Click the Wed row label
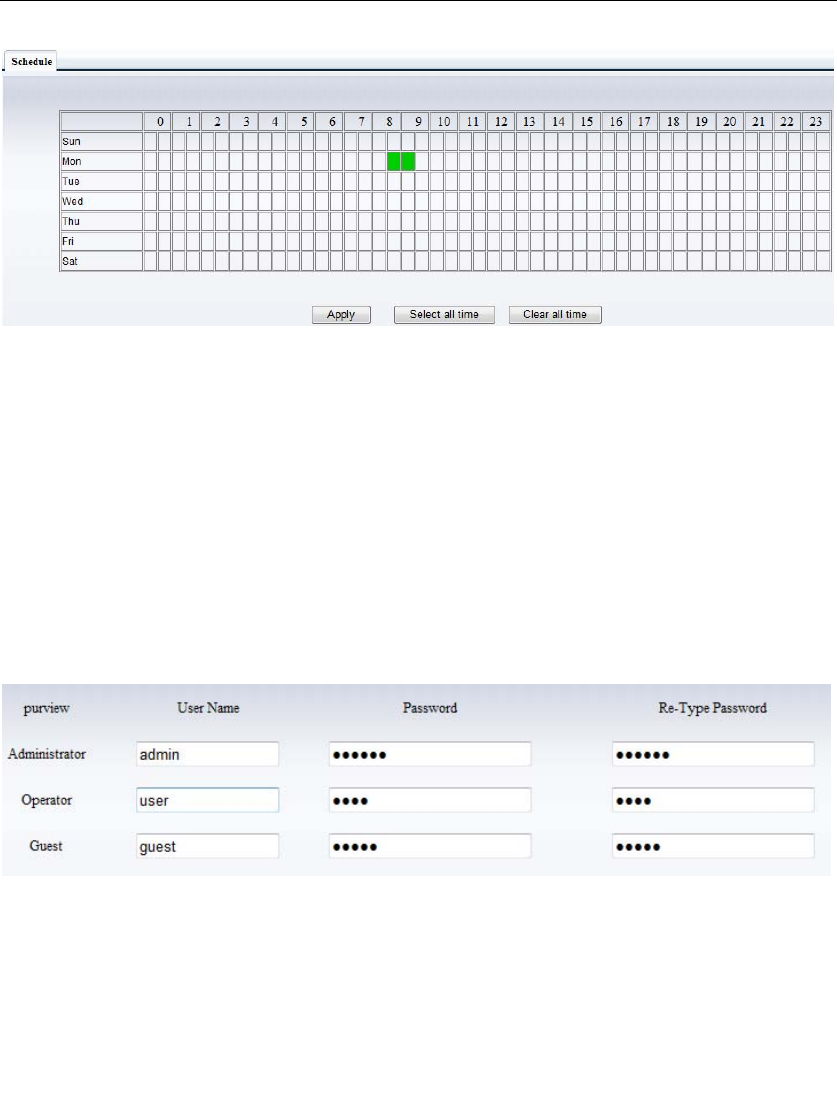 (x=72, y=202)
